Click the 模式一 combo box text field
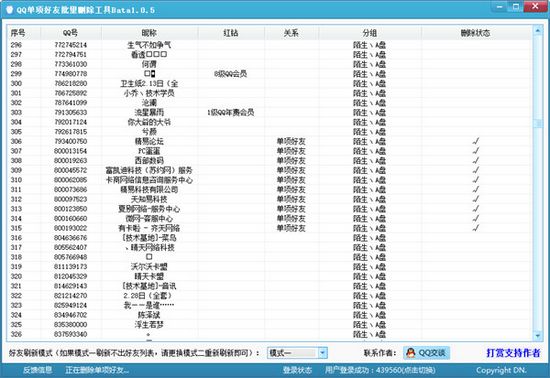Viewport: 550px width, 378px height. click(293, 353)
